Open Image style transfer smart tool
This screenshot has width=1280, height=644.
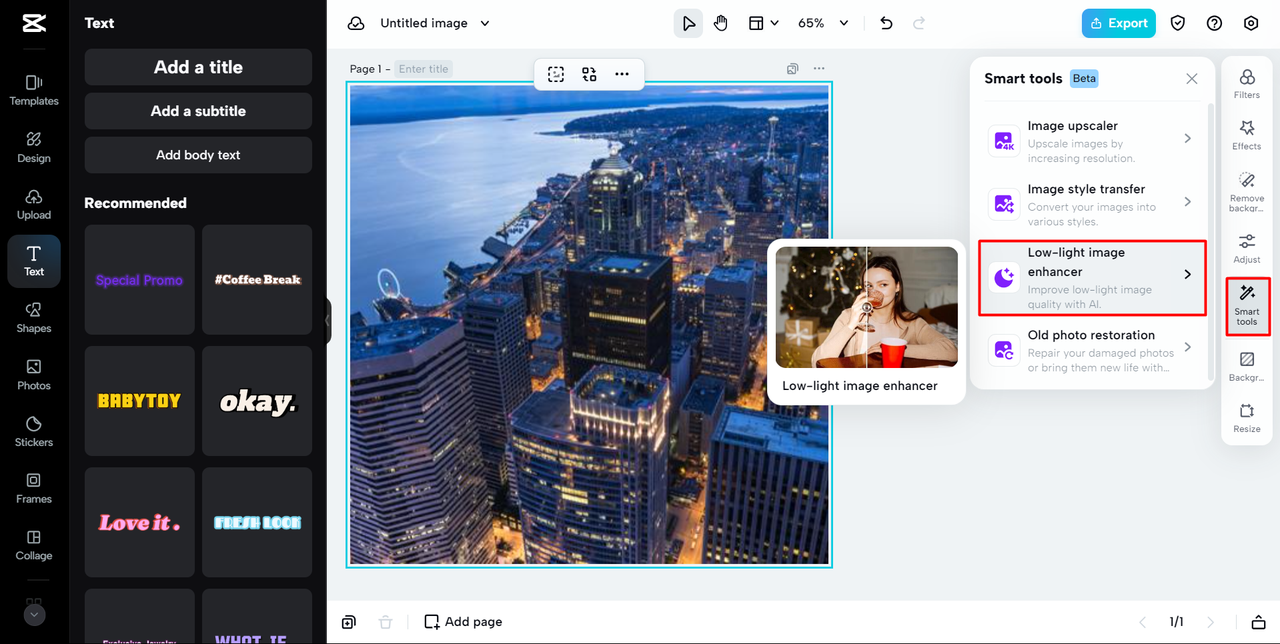pyautogui.click(x=1092, y=204)
